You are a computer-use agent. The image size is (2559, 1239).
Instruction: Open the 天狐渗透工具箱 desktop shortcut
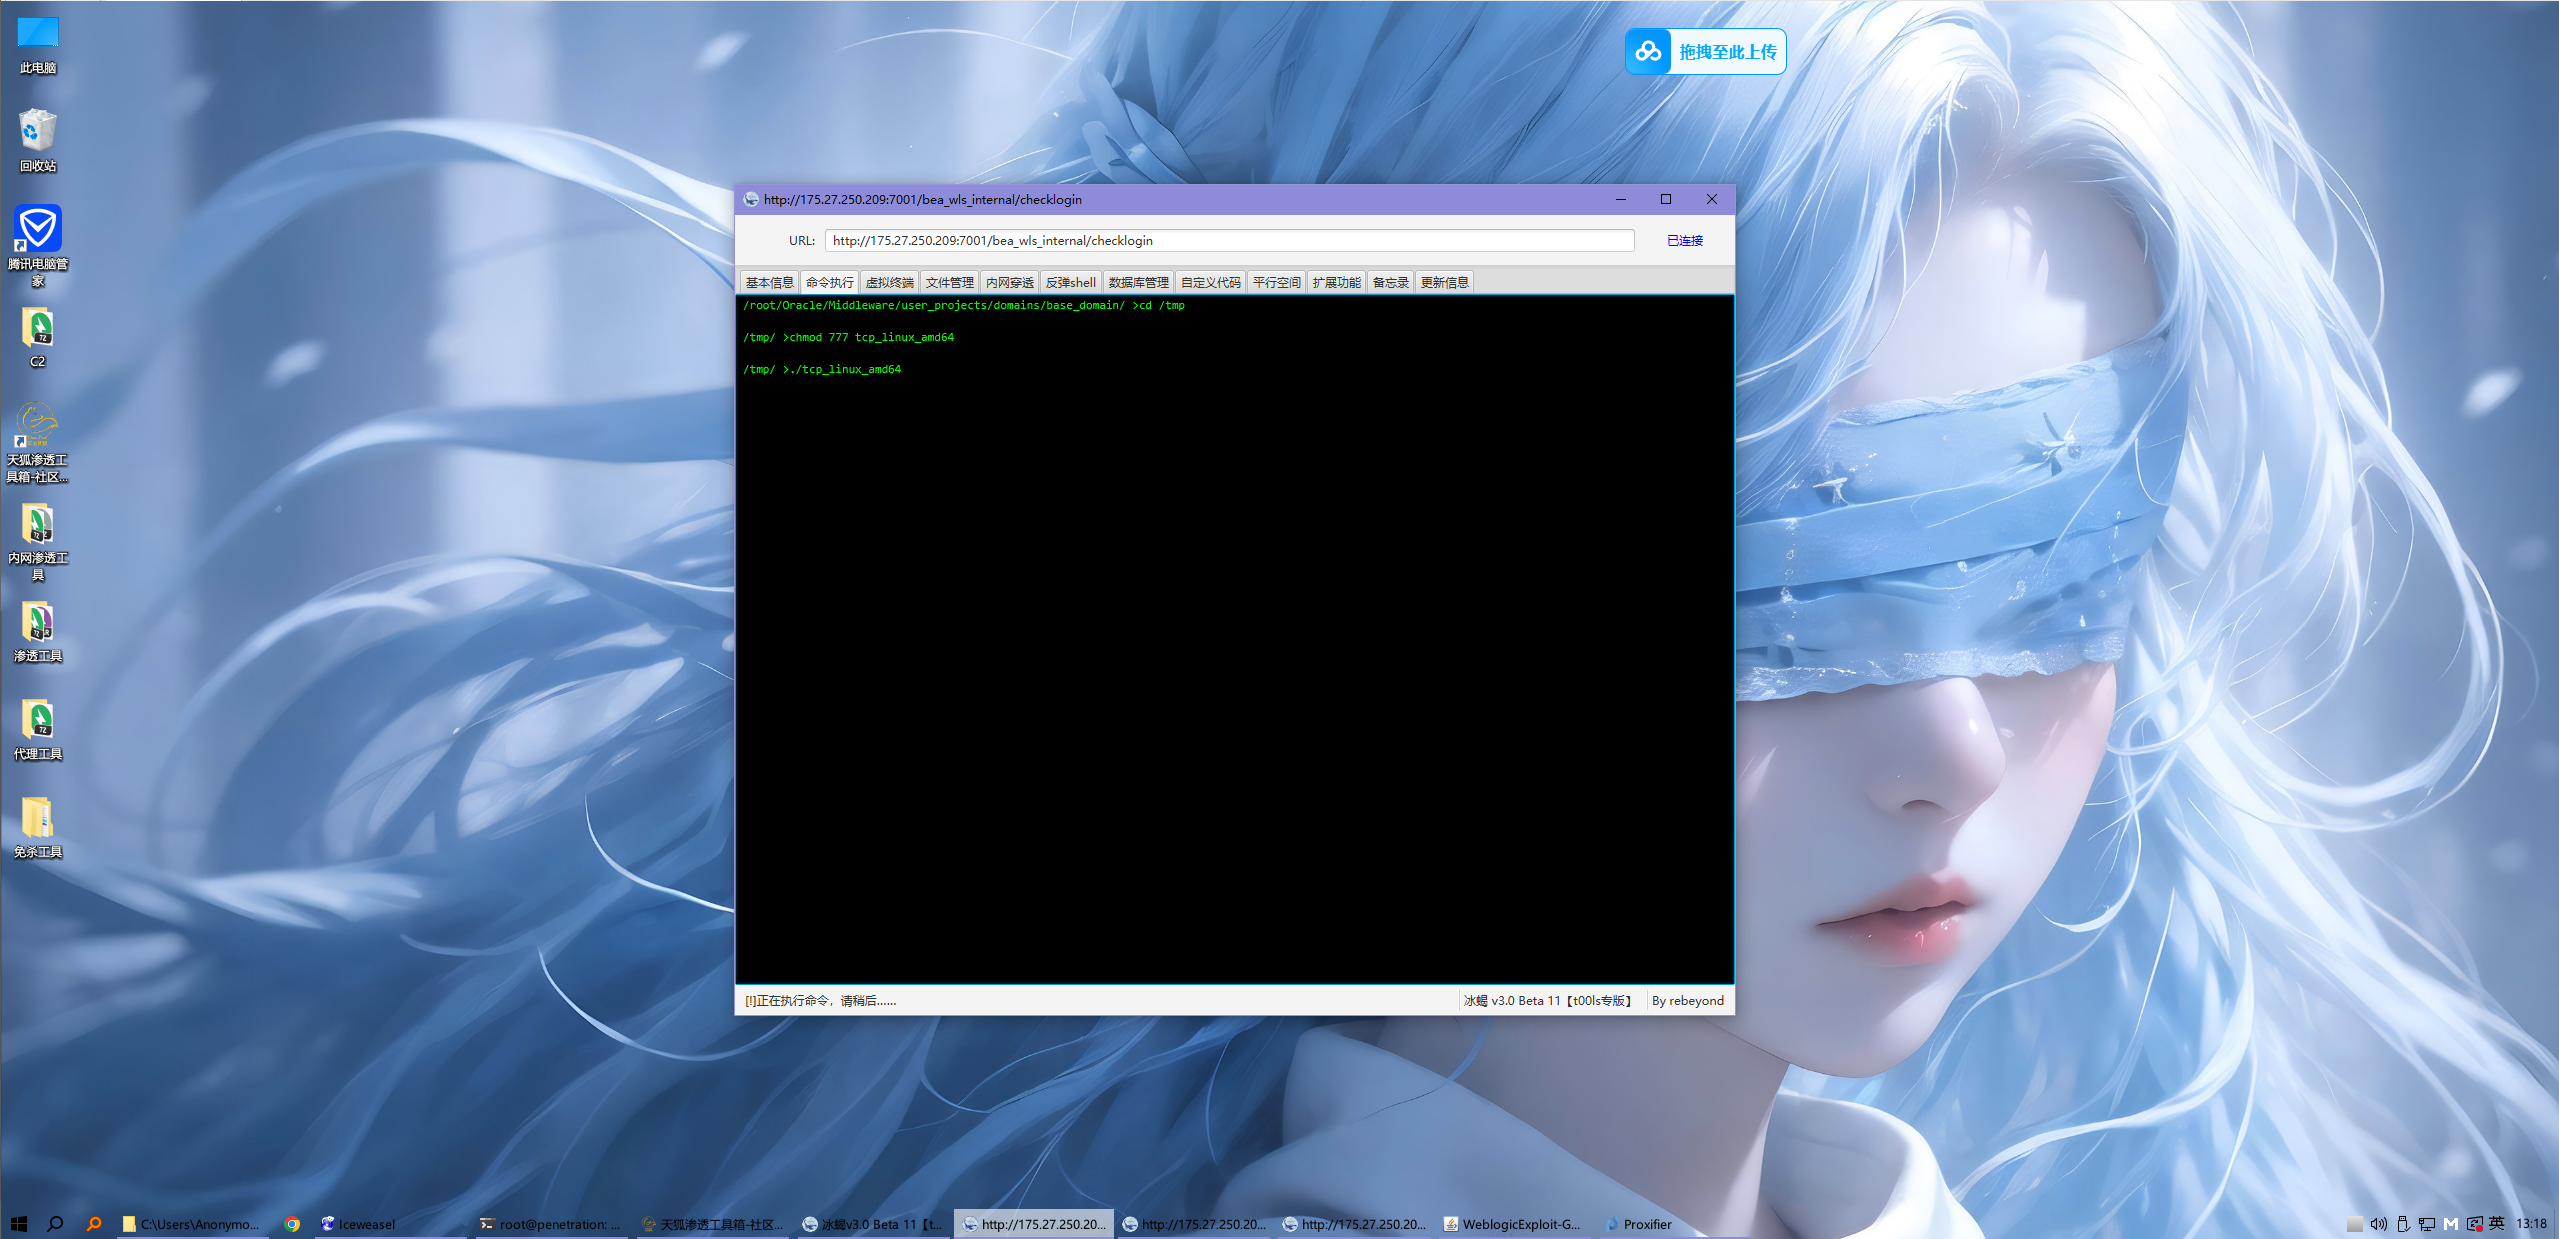point(38,426)
